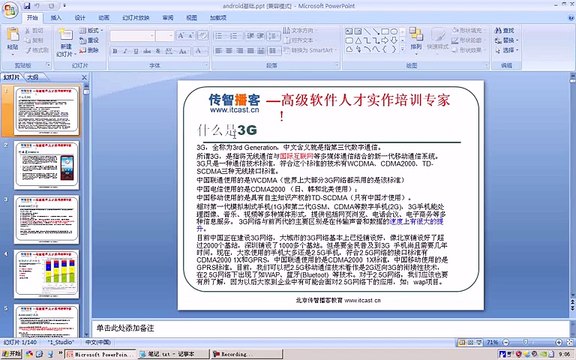This screenshot has height=360, width=576.
Task: Open the Office button menu
Action: click(x=10, y=10)
